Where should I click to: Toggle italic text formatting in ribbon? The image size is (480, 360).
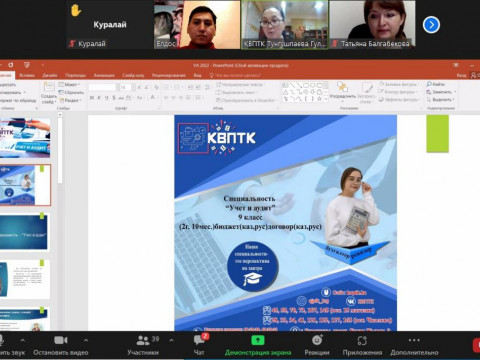point(99,98)
